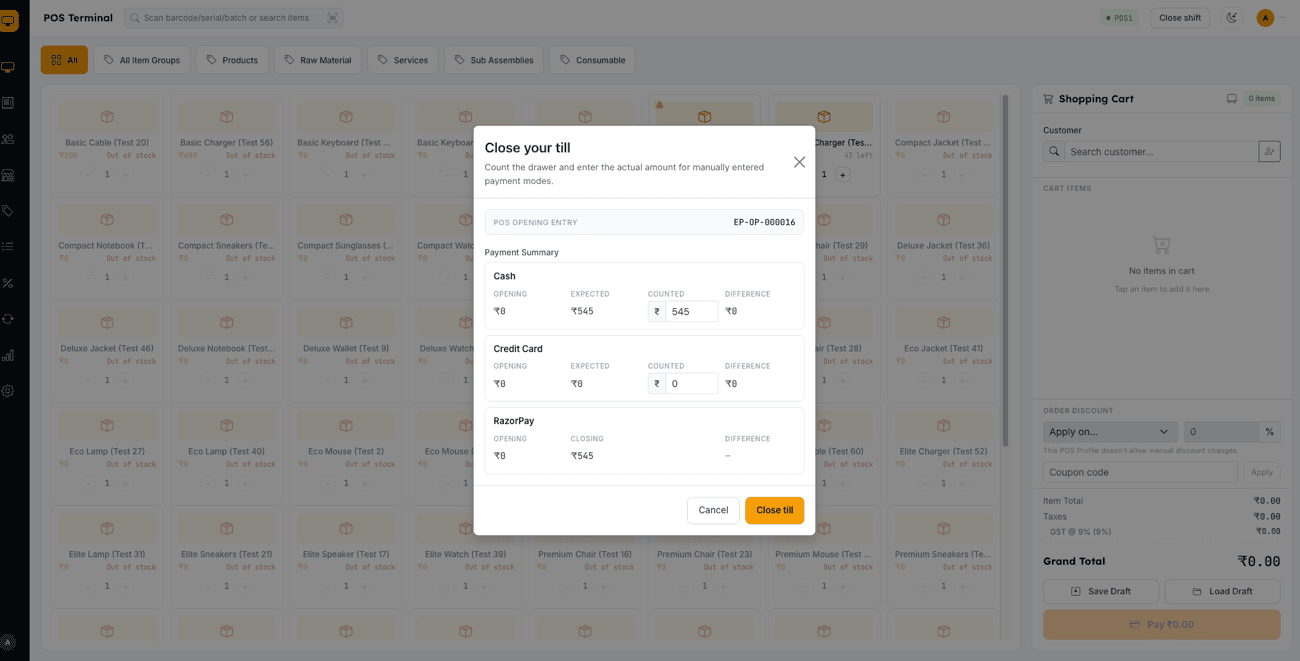
Task: Close the till dialog with the X icon
Action: [799, 162]
